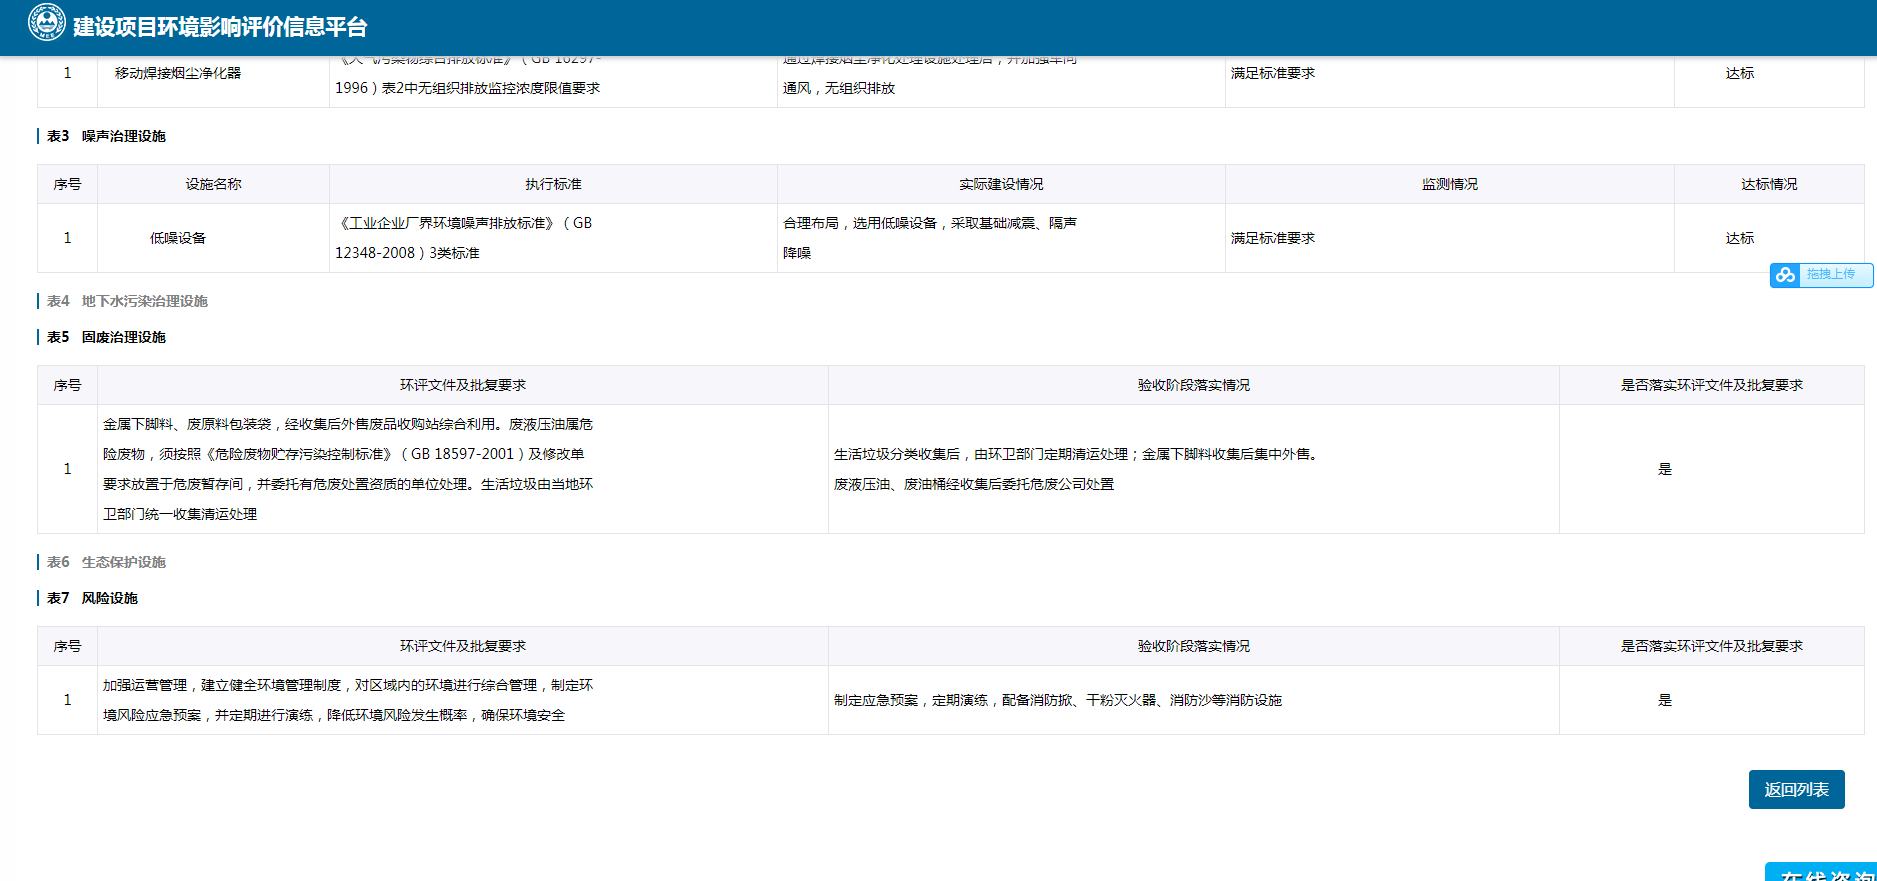Click the cloud icon on upload widget
The height and width of the screenshot is (881, 1877).
click(x=1785, y=275)
